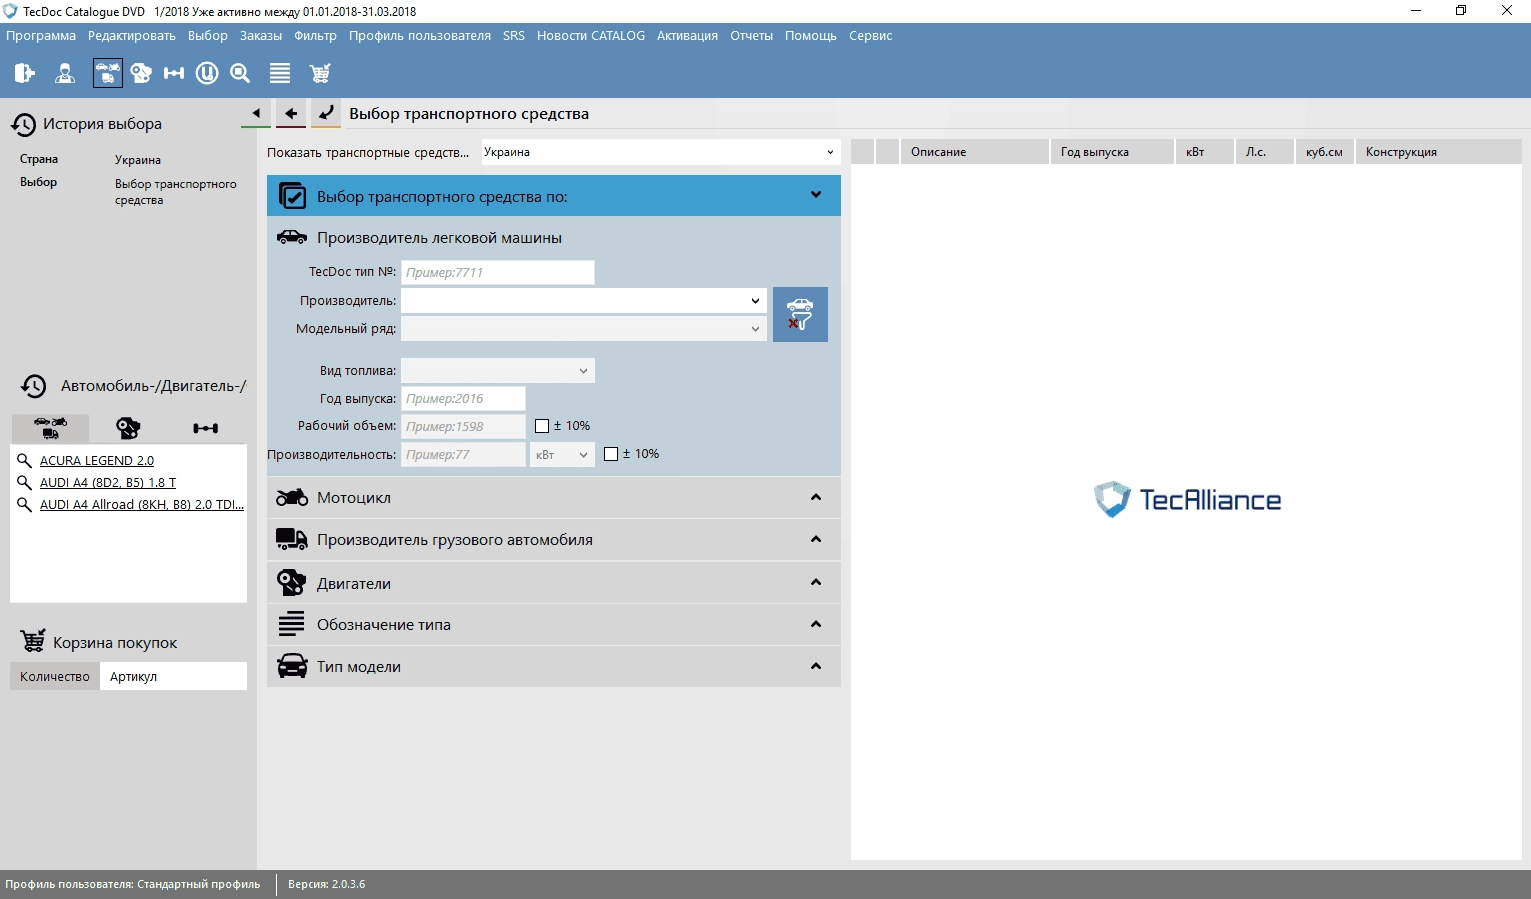Switch to axles tab in history panel
This screenshot has height=899, width=1531.
coord(206,428)
